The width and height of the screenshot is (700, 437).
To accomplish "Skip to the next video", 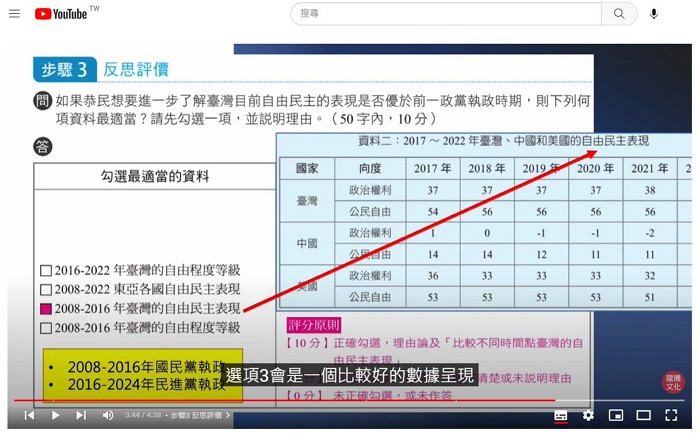I will [81, 415].
